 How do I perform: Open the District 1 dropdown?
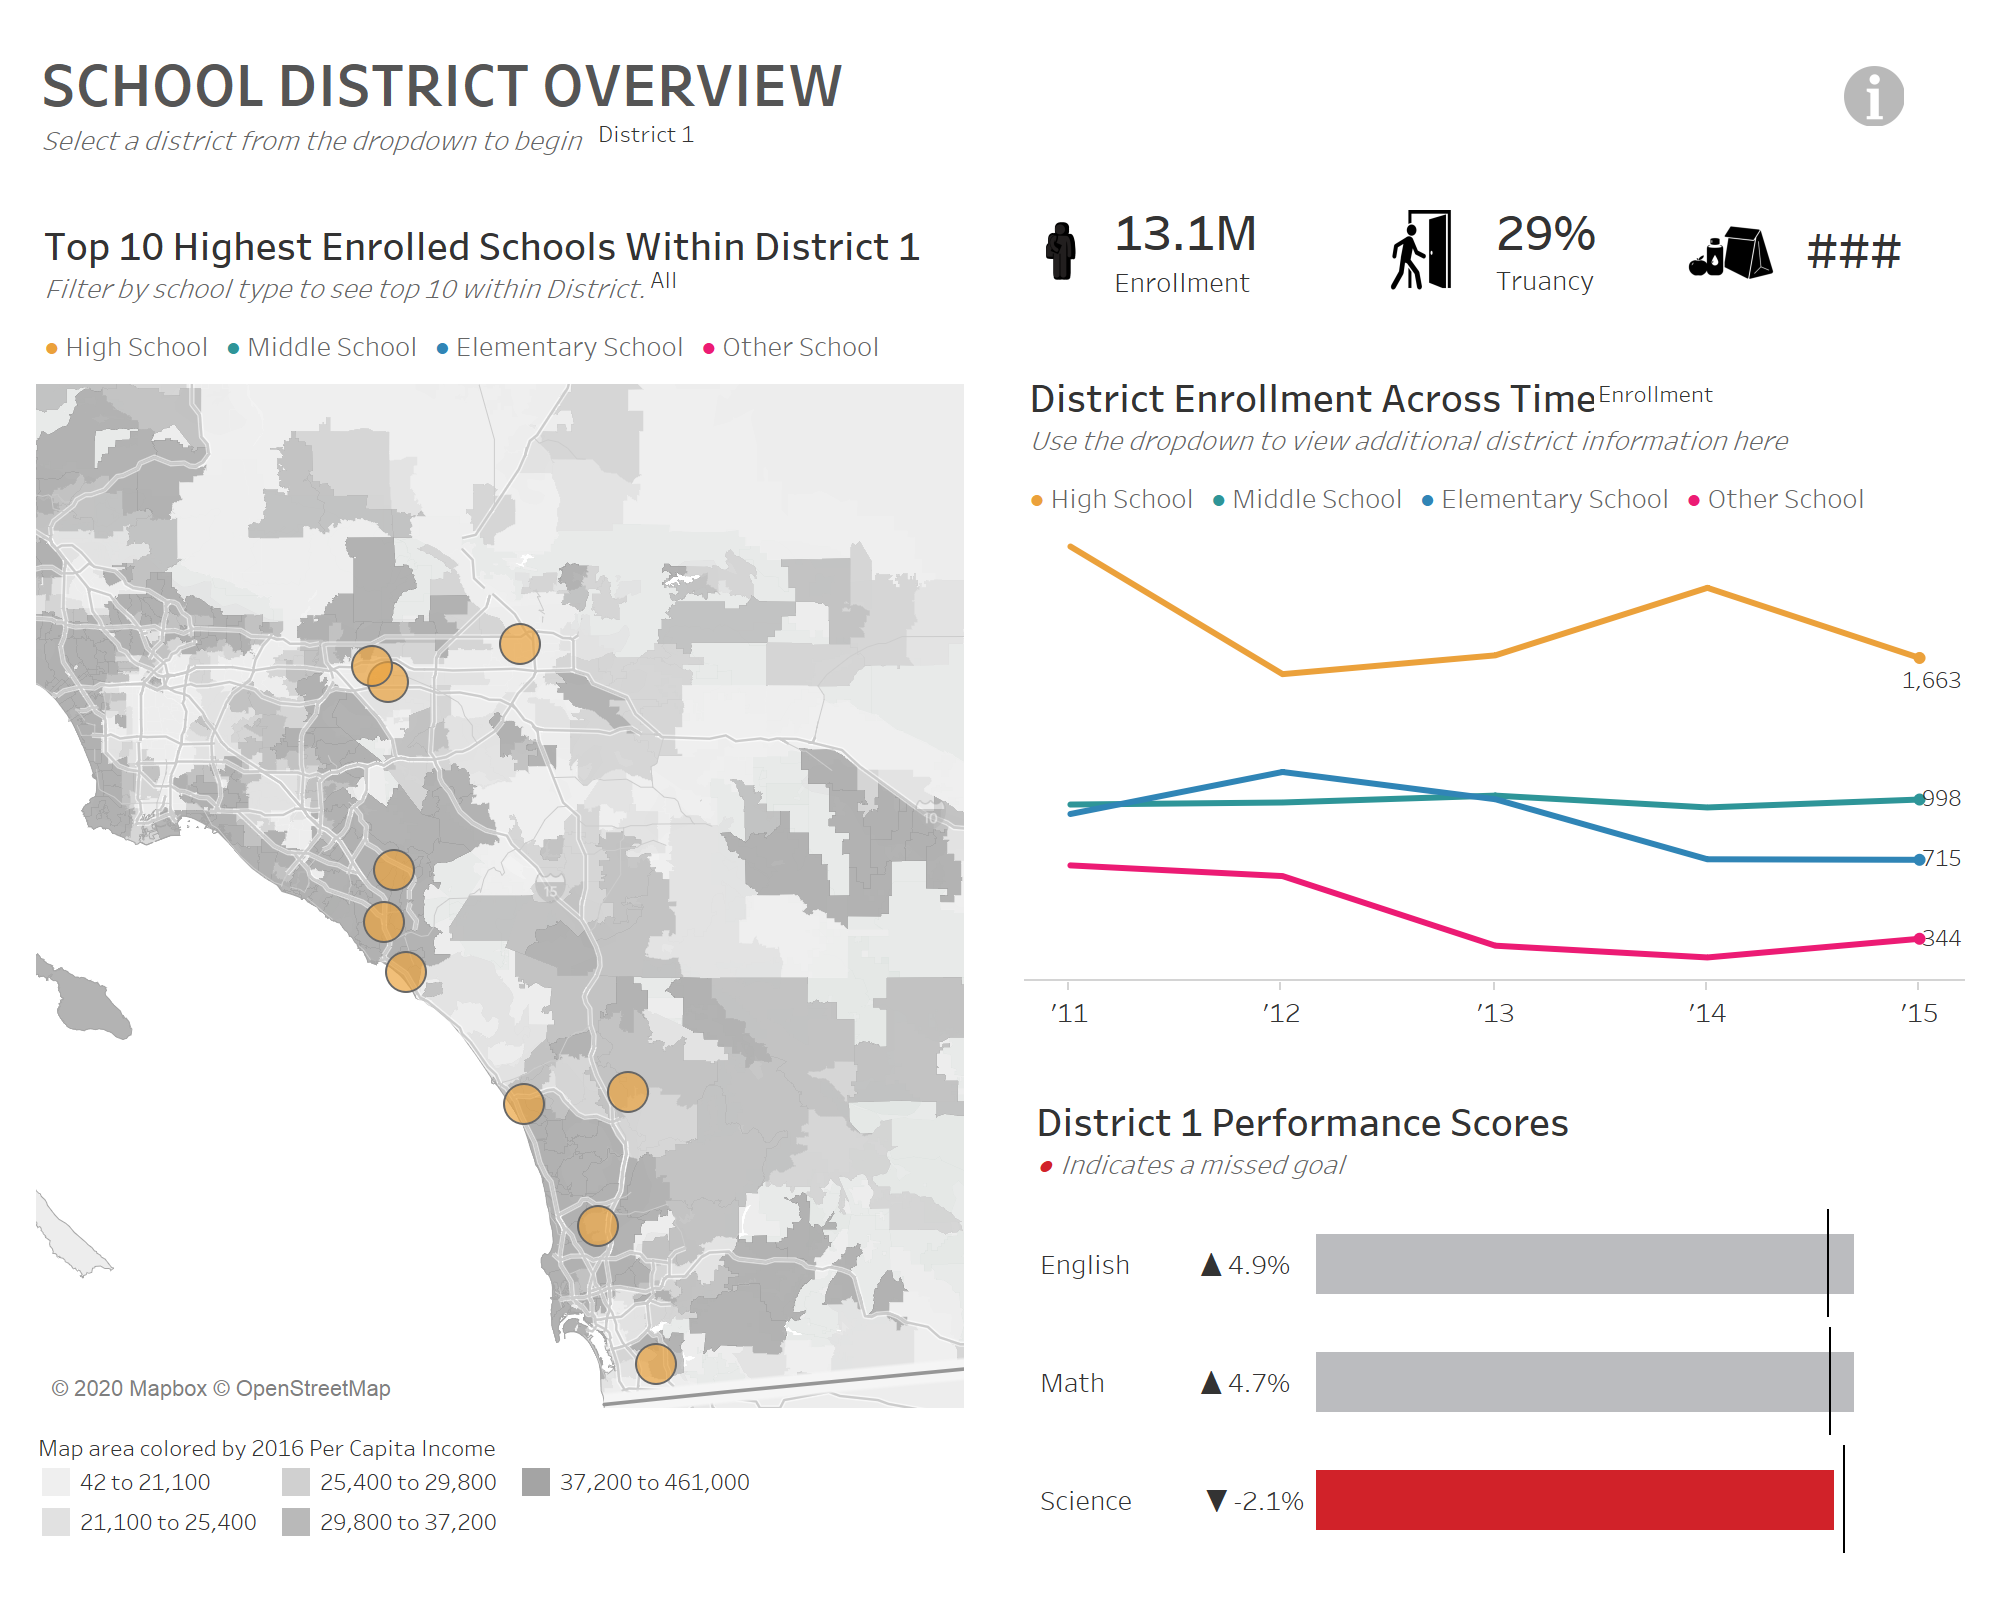(648, 134)
